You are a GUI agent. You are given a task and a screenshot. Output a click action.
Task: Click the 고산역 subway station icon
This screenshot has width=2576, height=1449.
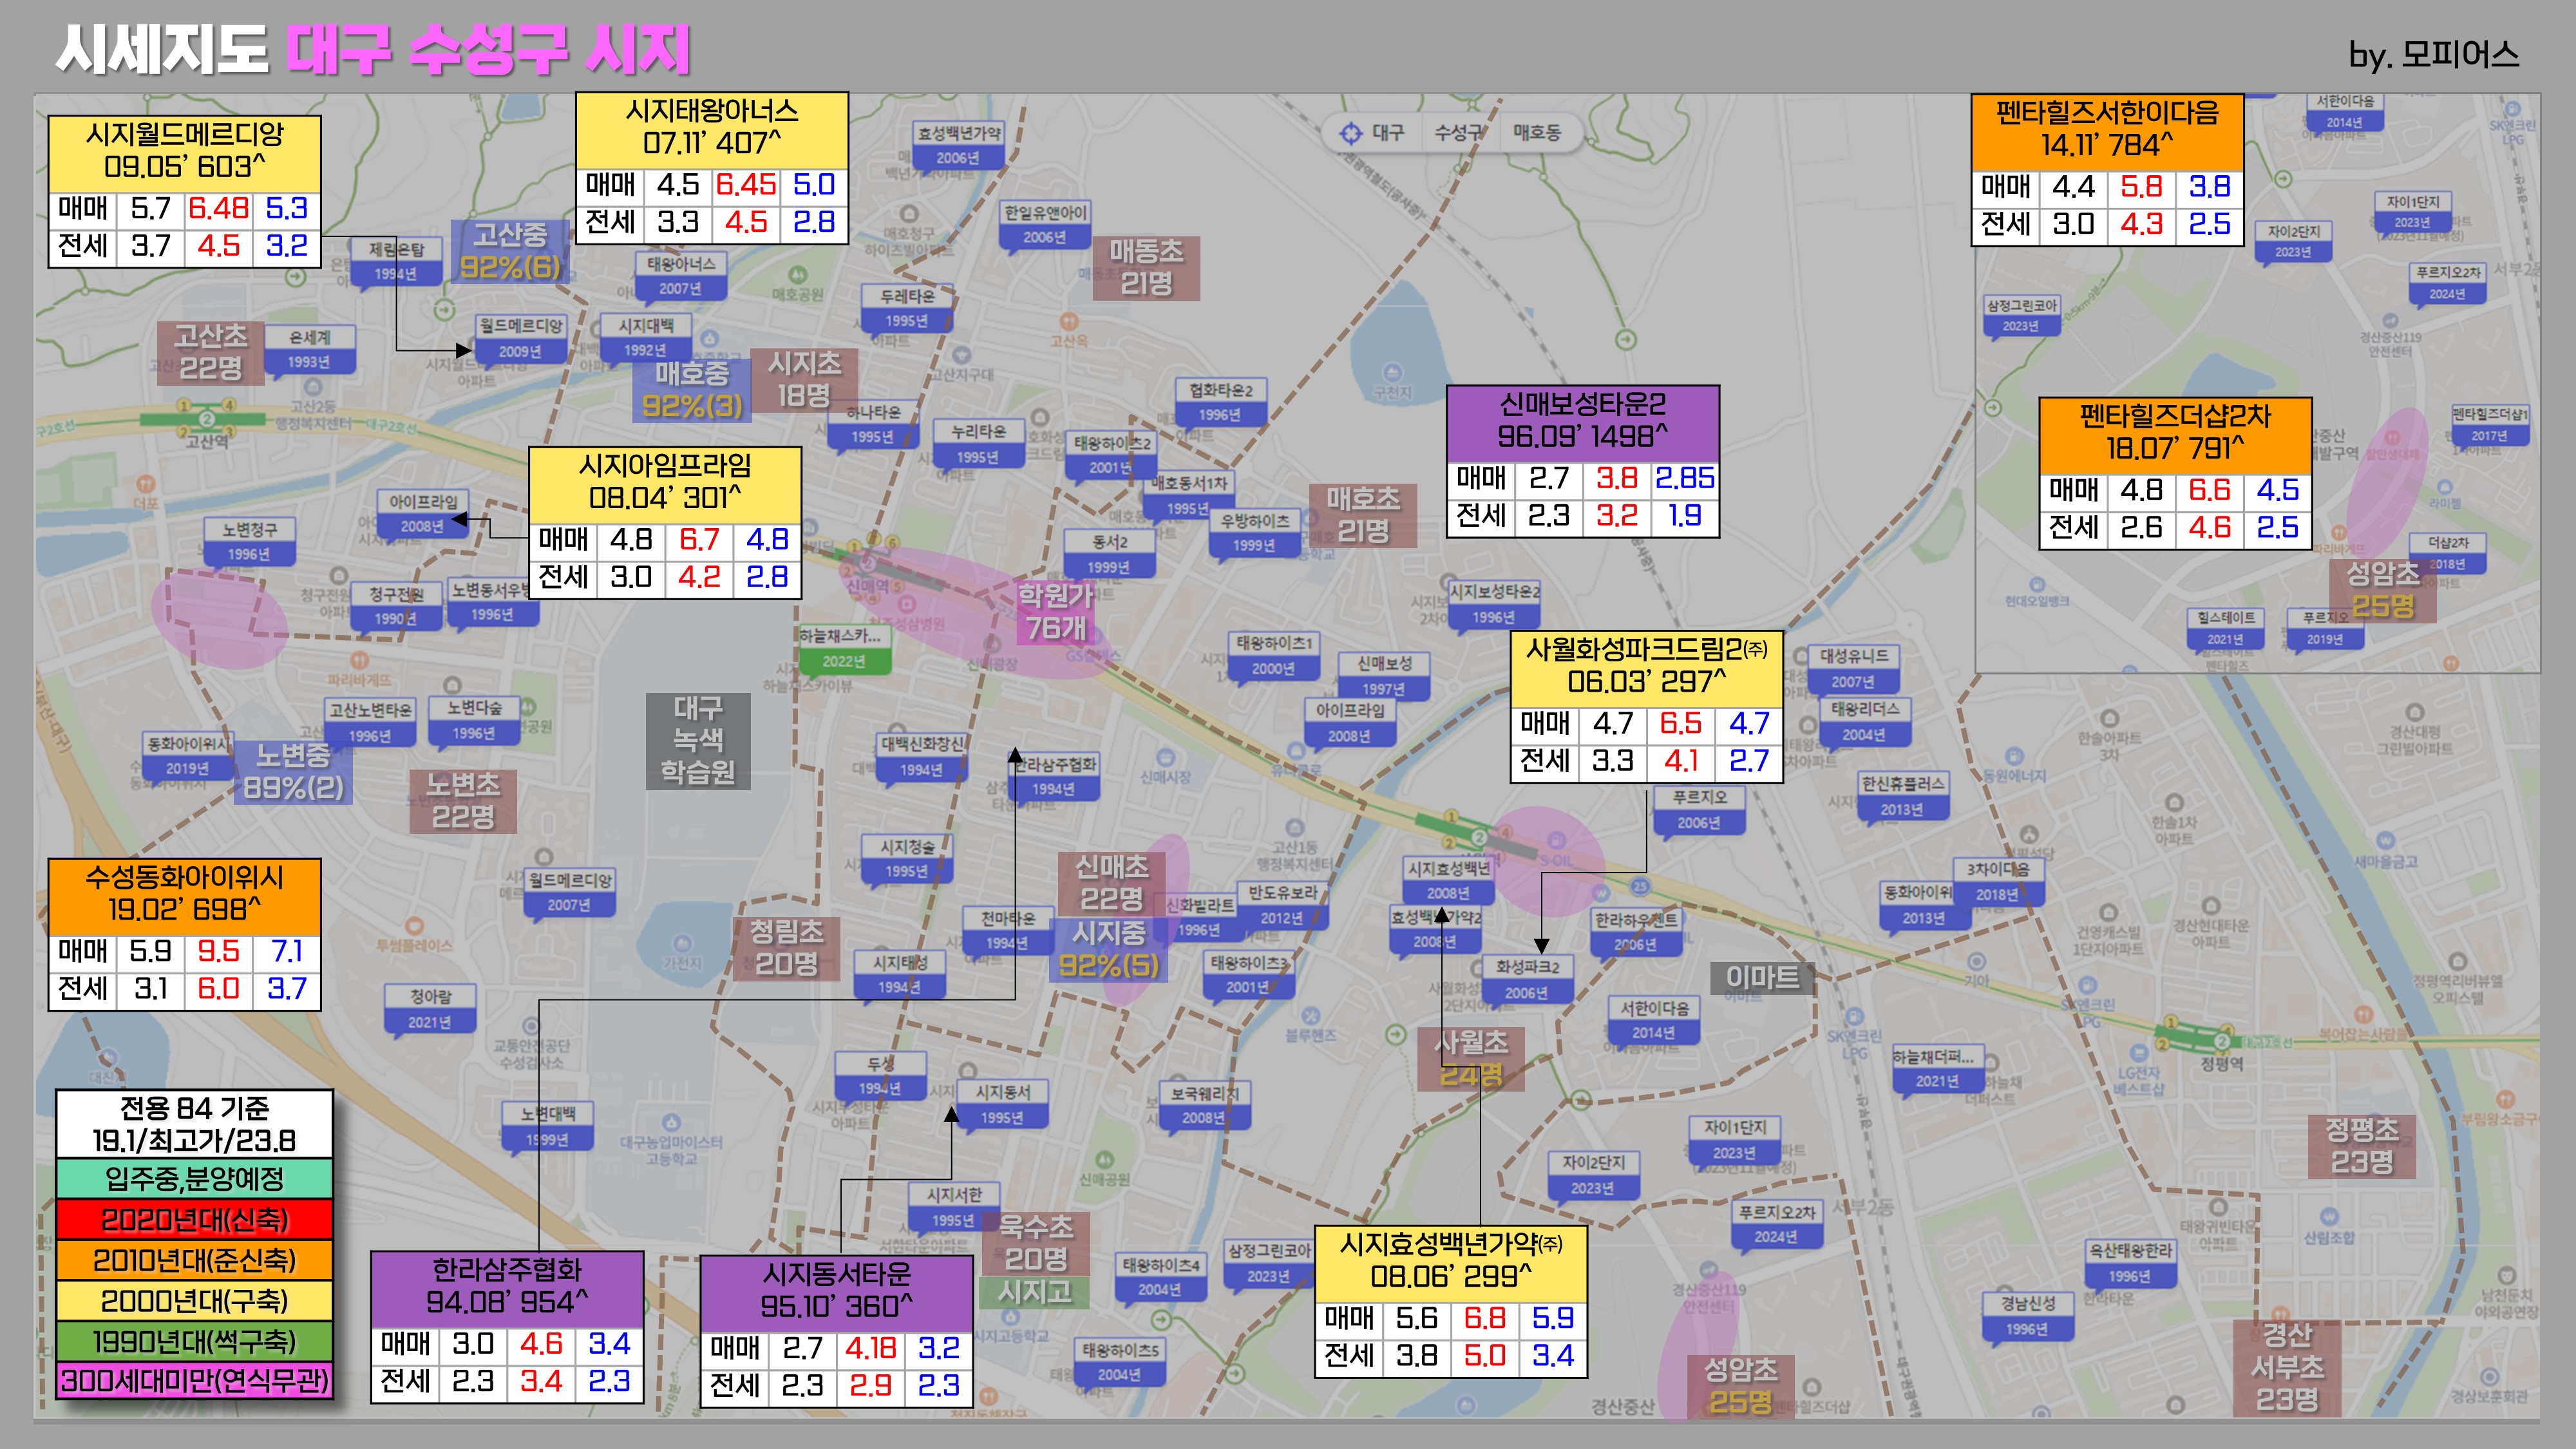point(206,419)
